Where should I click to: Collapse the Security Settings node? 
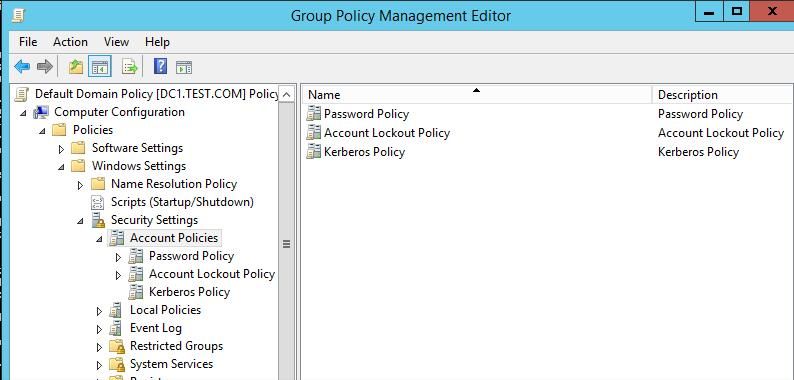81,221
